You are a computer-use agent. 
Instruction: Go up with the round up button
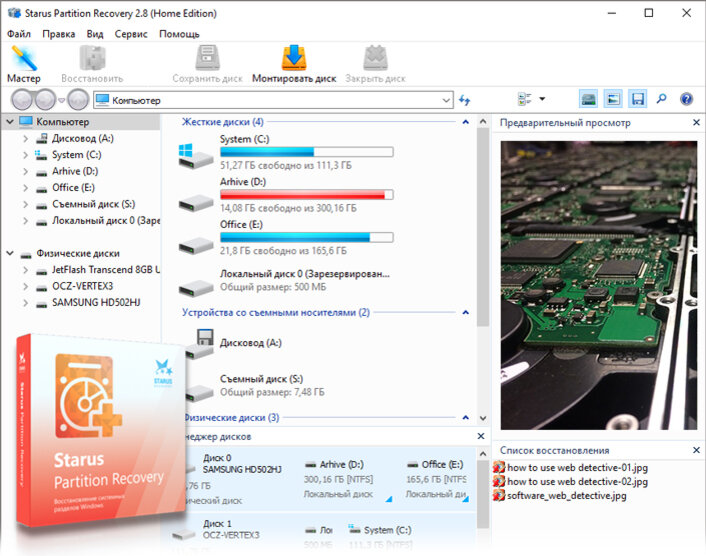78,99
